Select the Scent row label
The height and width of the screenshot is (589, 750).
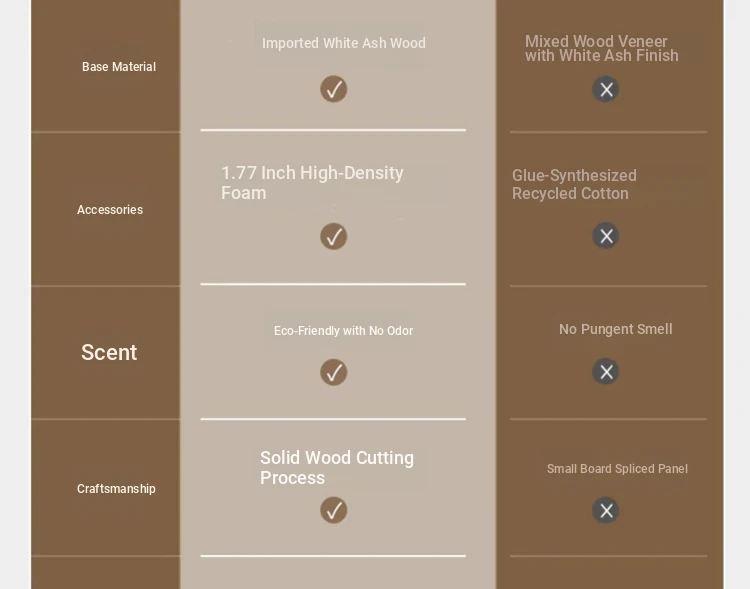(x=109, y=352)
